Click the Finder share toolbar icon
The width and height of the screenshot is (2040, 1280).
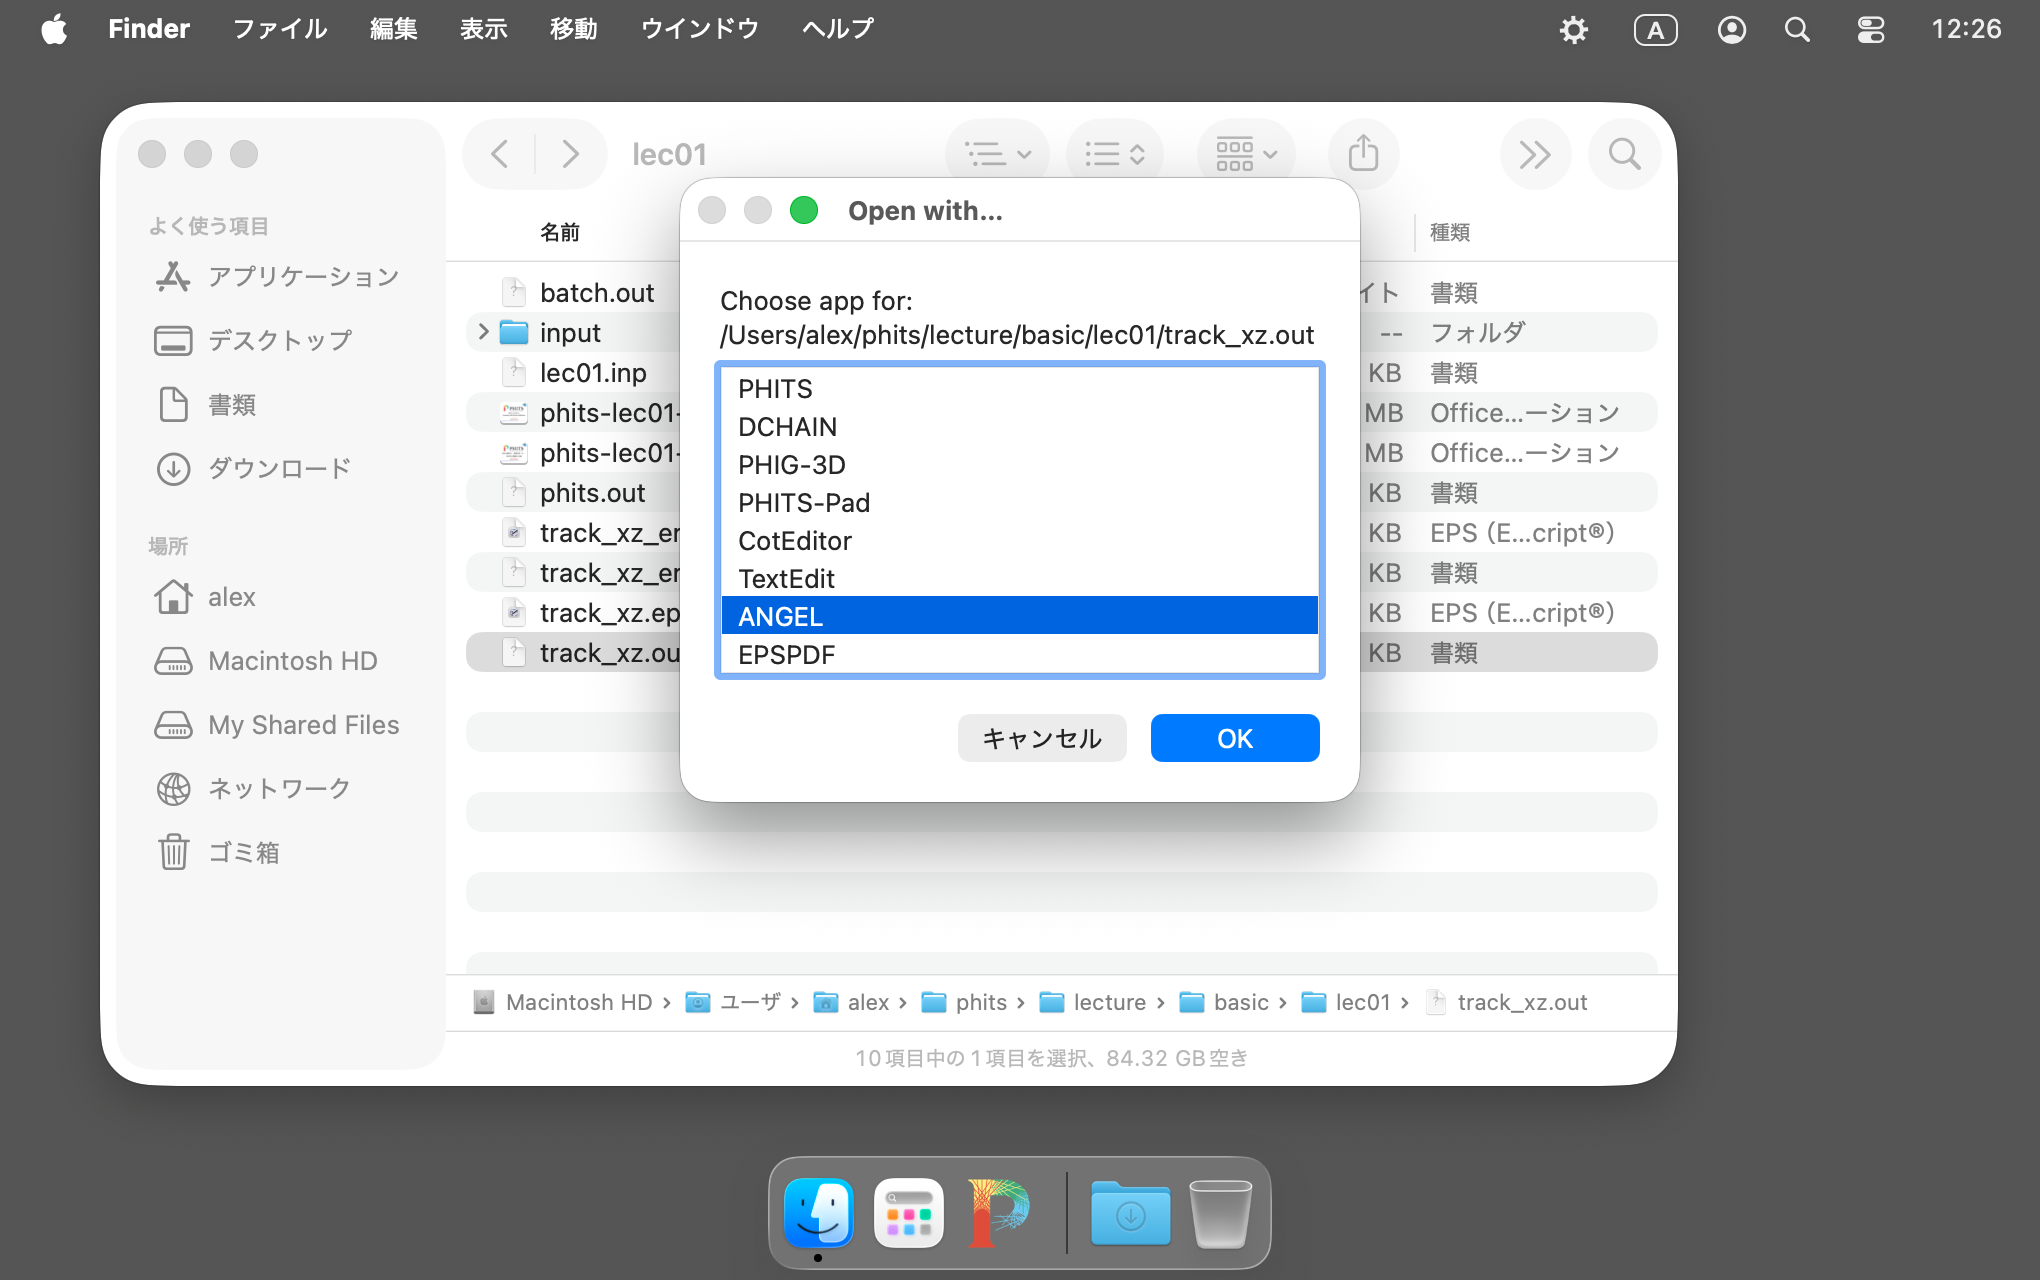coord(1363,154)
